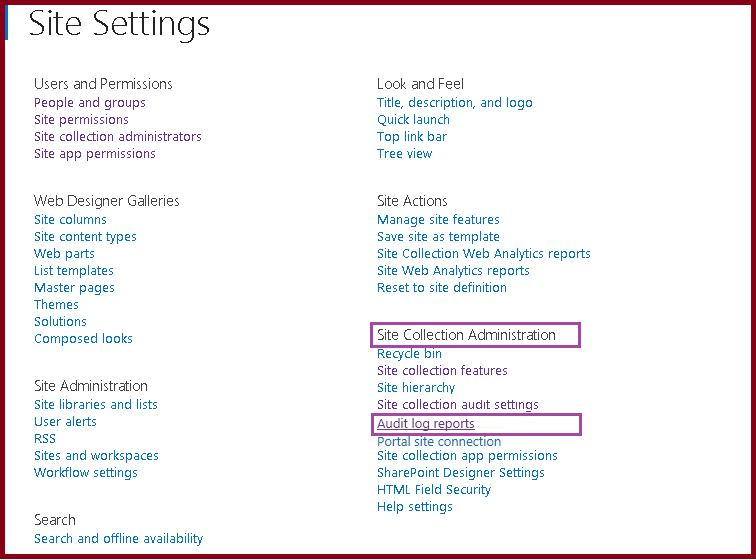Open Site collection features
The width and height of the screenshot is (756, 560).
442,370
